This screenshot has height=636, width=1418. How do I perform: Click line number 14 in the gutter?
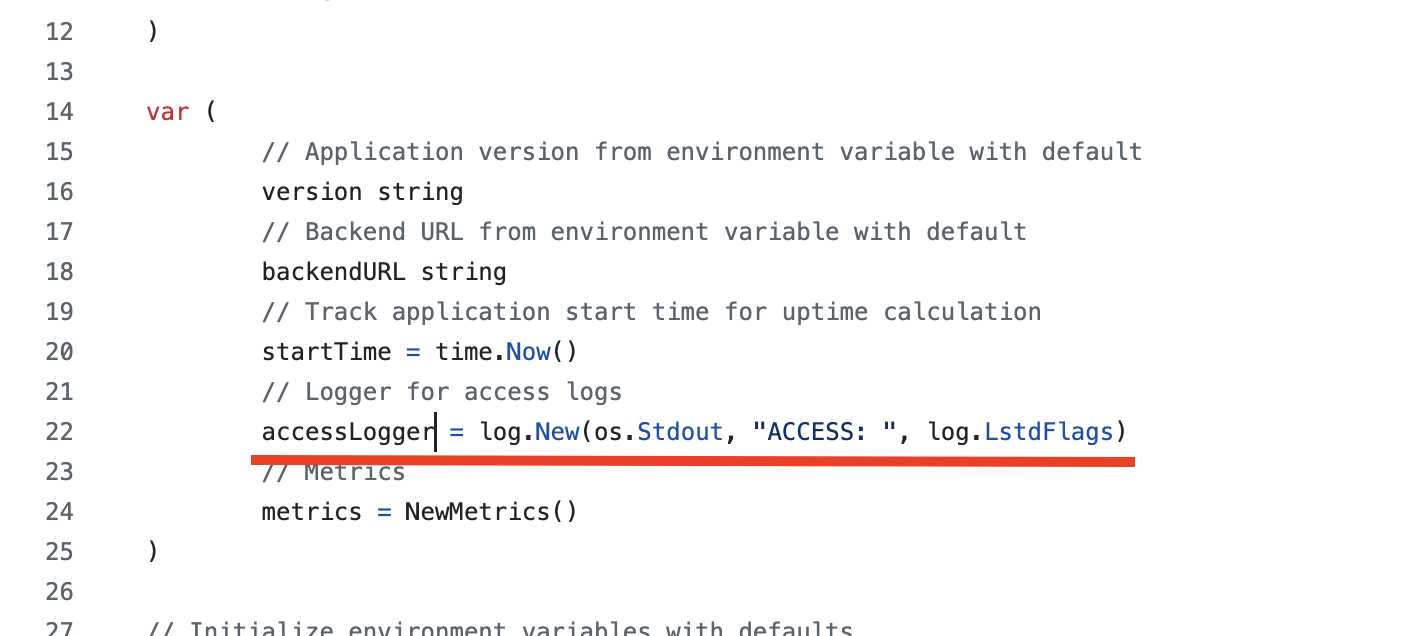pyautogui.click(x=59, y=112)
